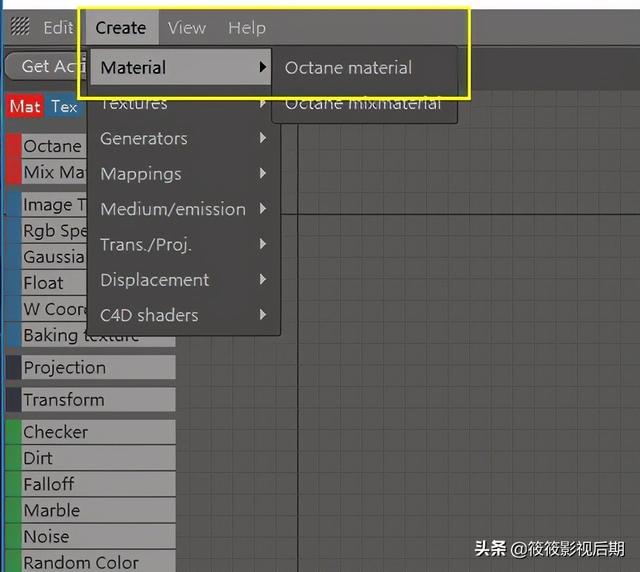Expand the Displacement submenu arrow
The width and height of the screenshot is (640, 572).
click(x=263, y=279)
